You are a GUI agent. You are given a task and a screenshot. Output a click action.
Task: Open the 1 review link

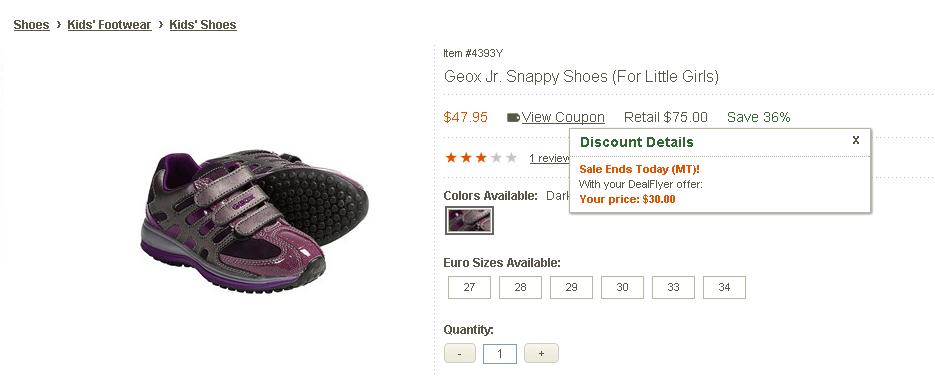(549, 159)
